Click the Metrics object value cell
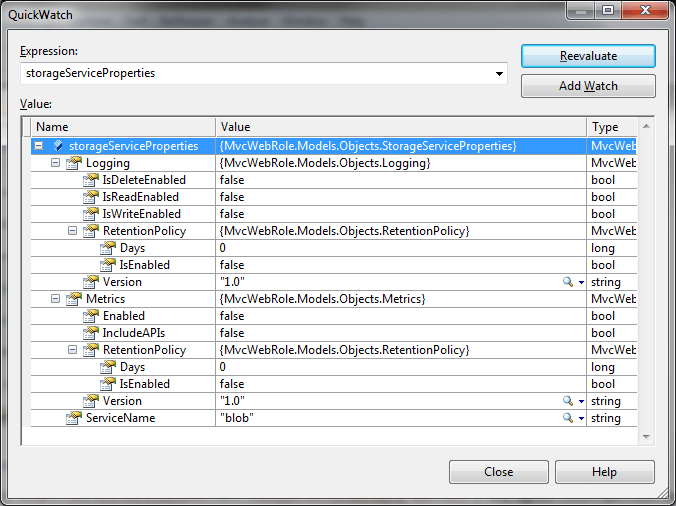The image size is (676, 506). (401, 299)
